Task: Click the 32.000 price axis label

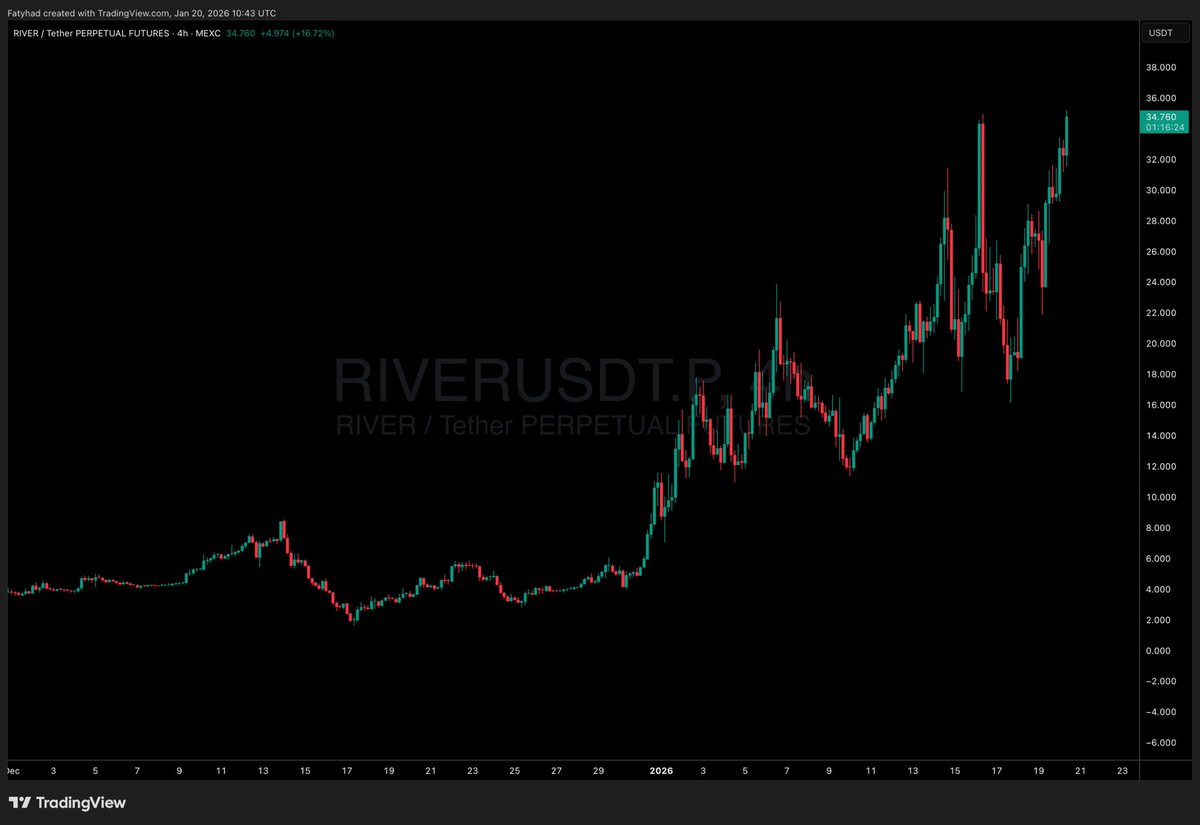Action: (1161, 160)
